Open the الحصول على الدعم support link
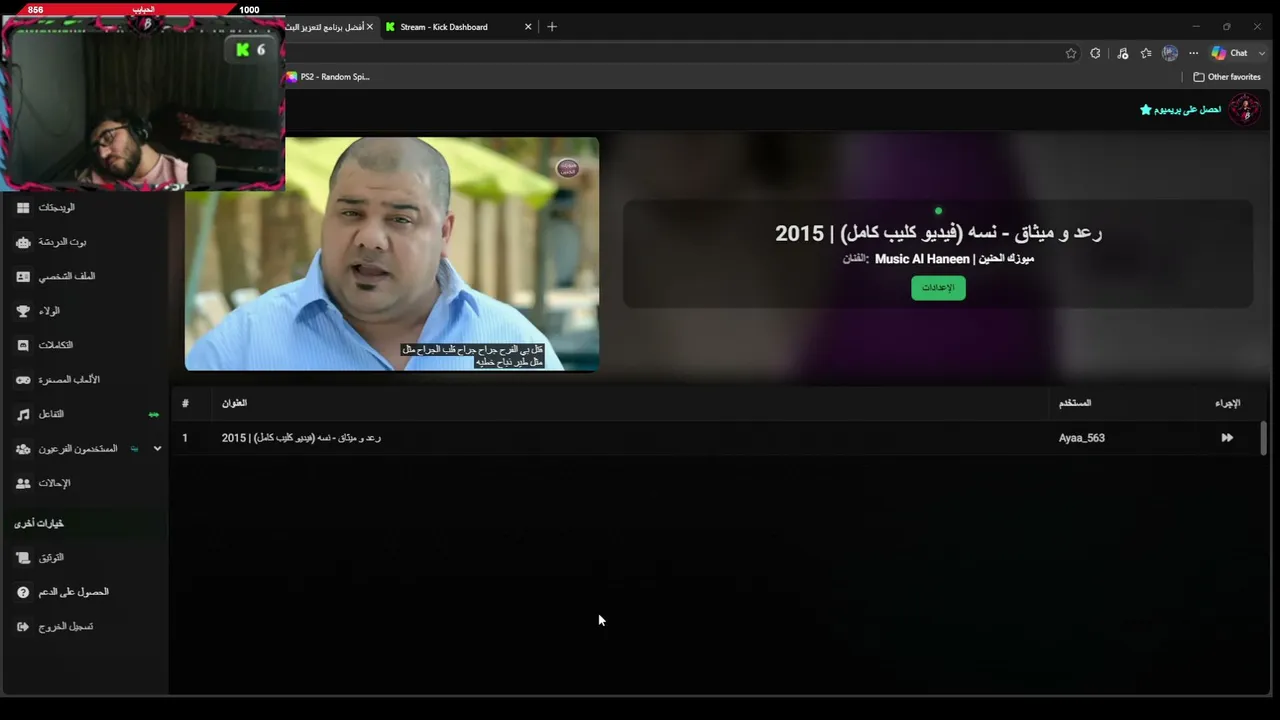 pyautogui.click(x=73, y=592)
